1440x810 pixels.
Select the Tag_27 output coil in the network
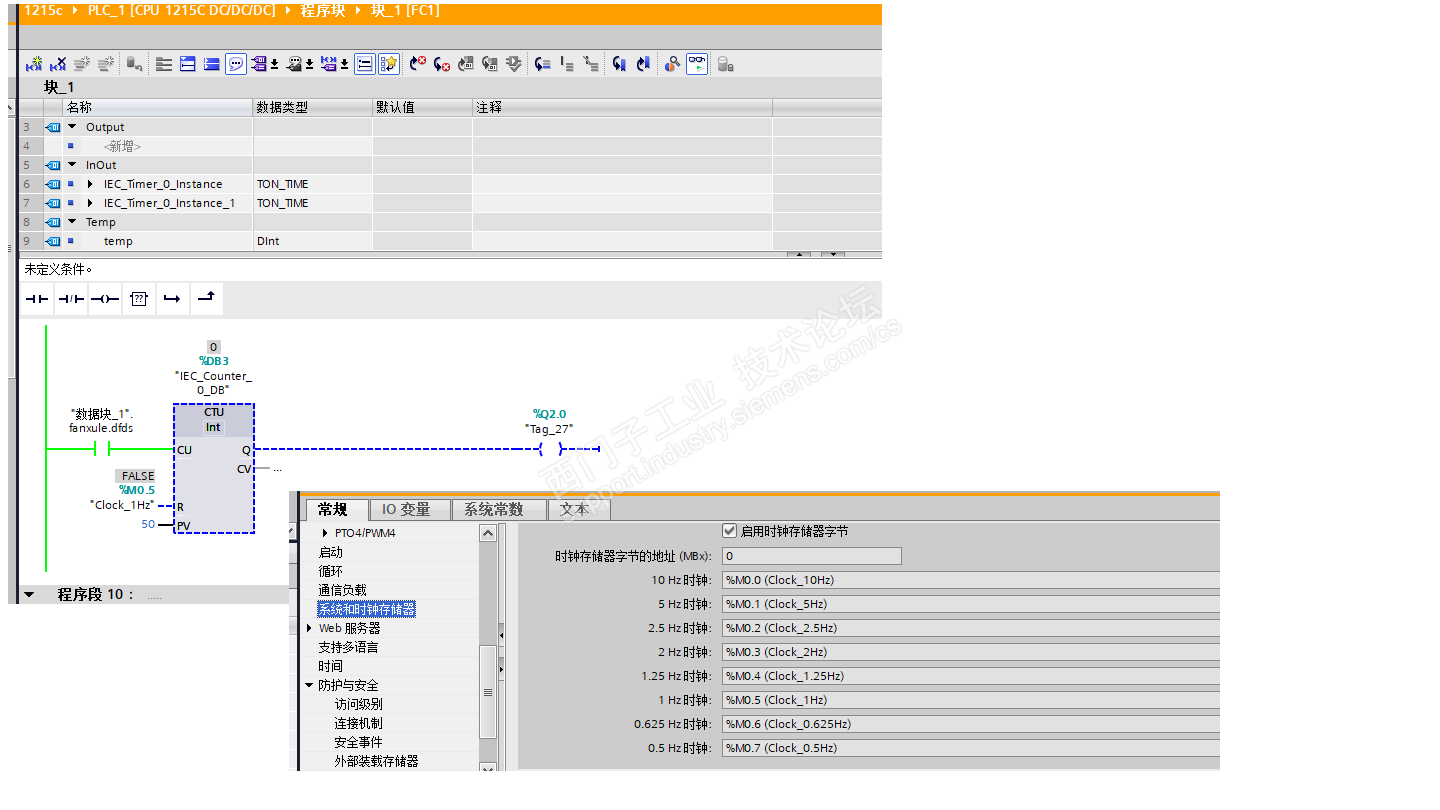tap(550, 449)
